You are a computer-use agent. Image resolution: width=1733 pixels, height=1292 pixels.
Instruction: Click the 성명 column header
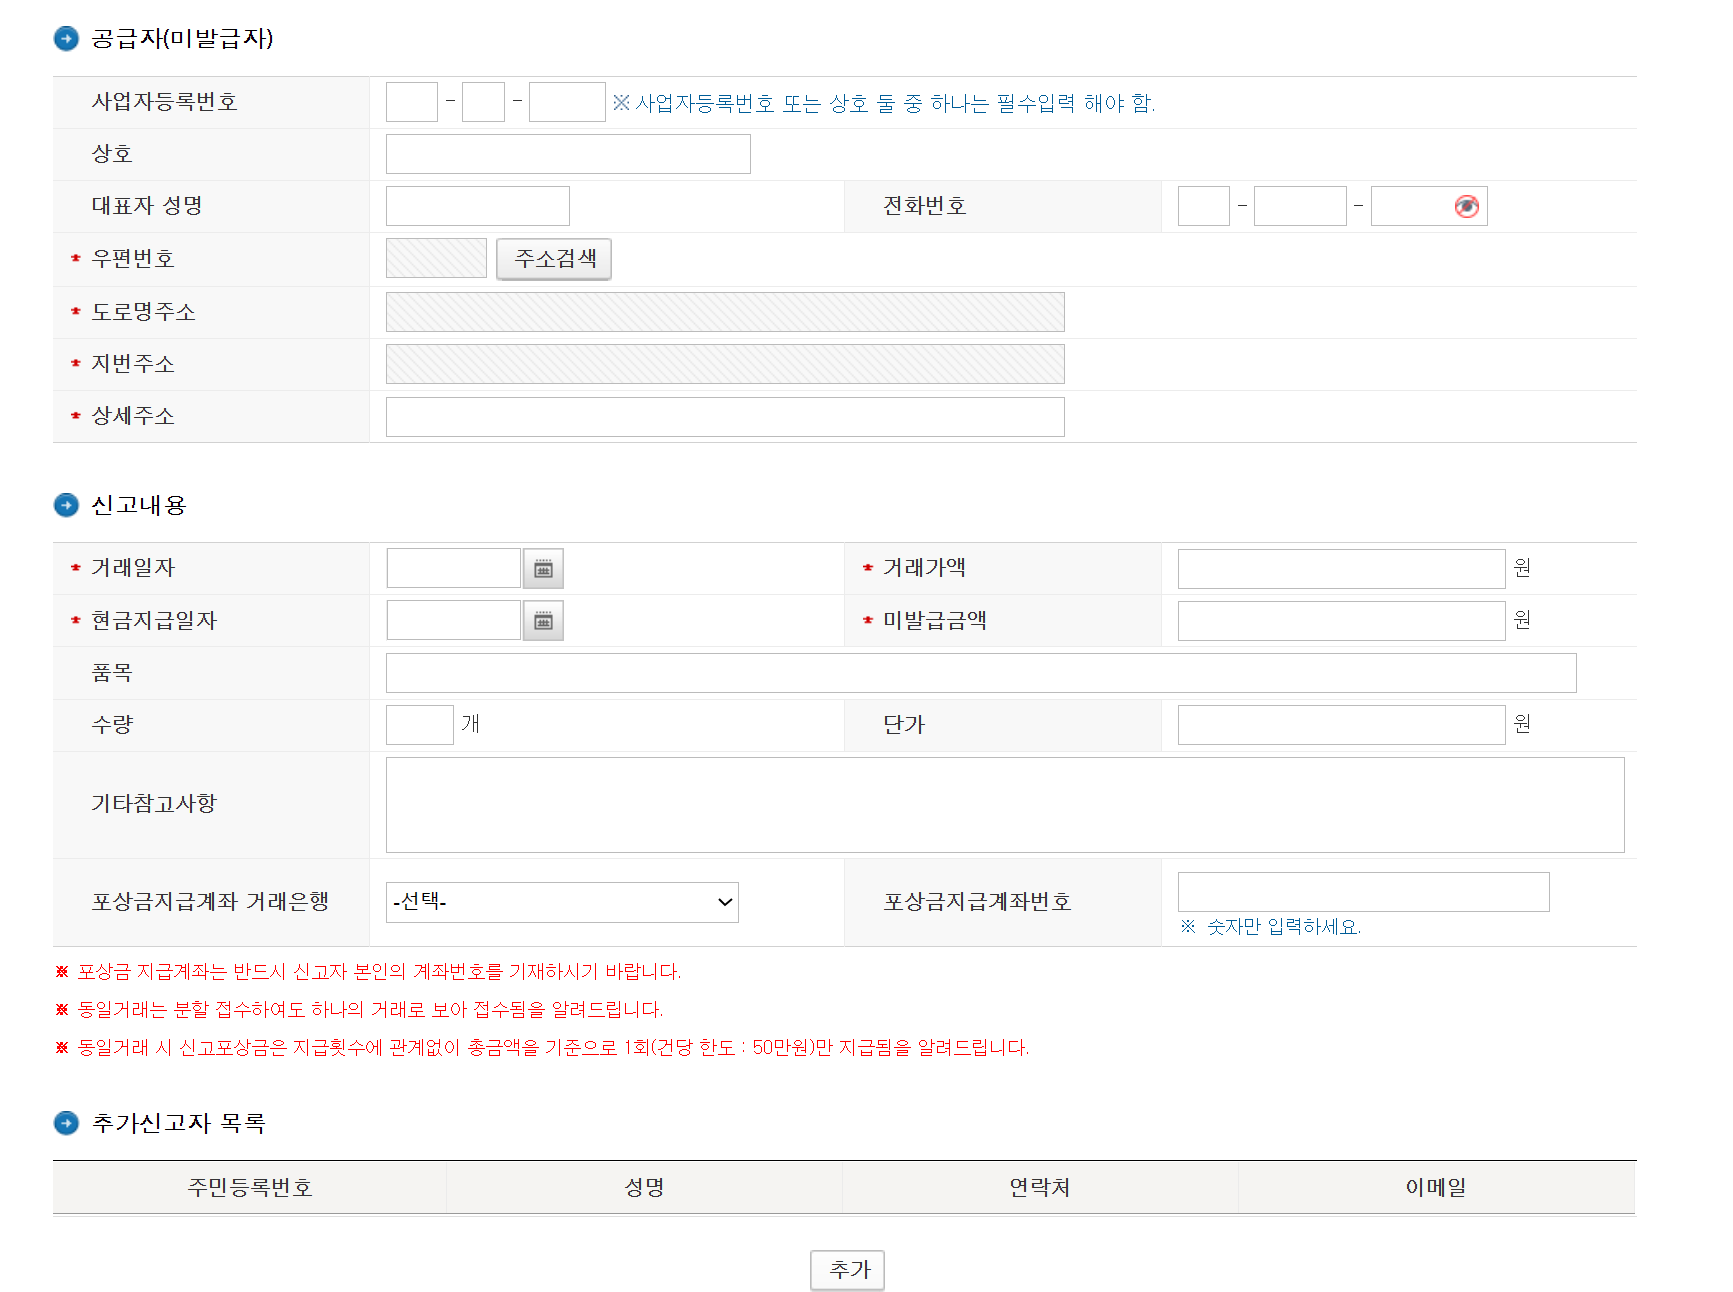tap(644, 1188)
